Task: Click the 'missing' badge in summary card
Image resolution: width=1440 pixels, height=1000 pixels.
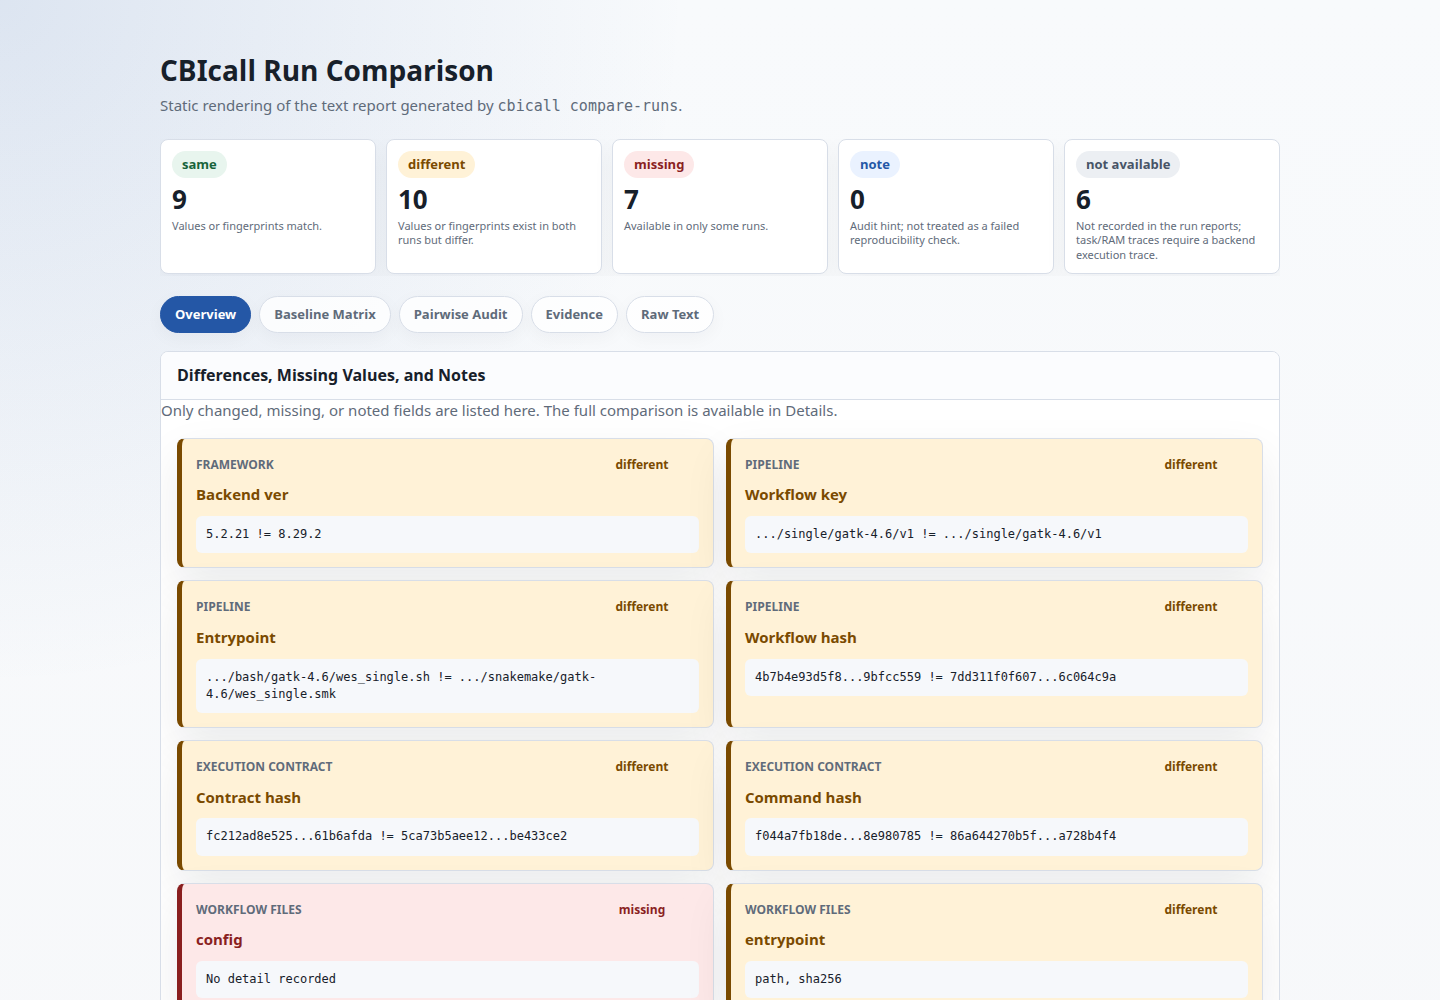Action: [x=659, y=165]
